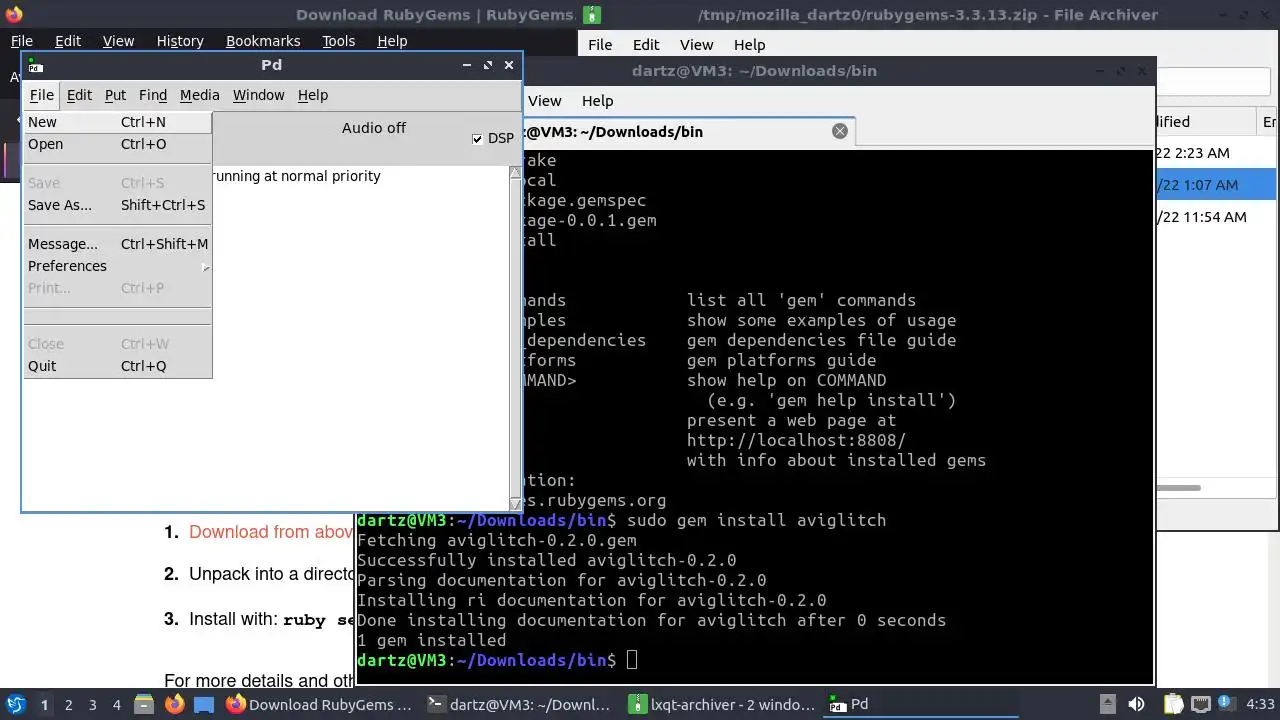1280x720 pixels.
Task: Open the network status tray icon
Action: tap(1200, 705)
